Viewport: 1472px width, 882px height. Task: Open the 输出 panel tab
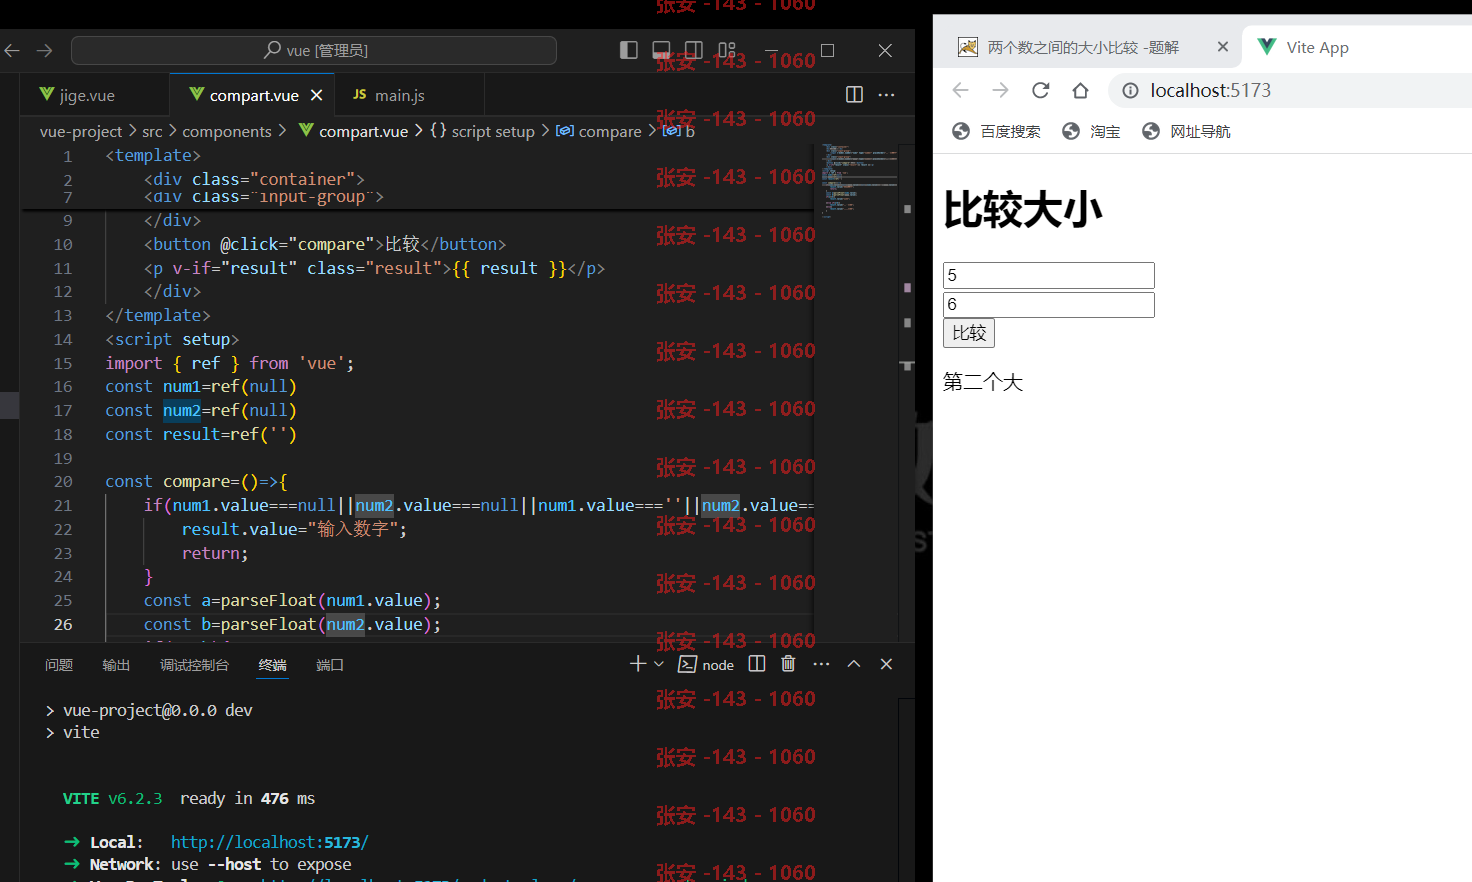(x=116, y=665)
